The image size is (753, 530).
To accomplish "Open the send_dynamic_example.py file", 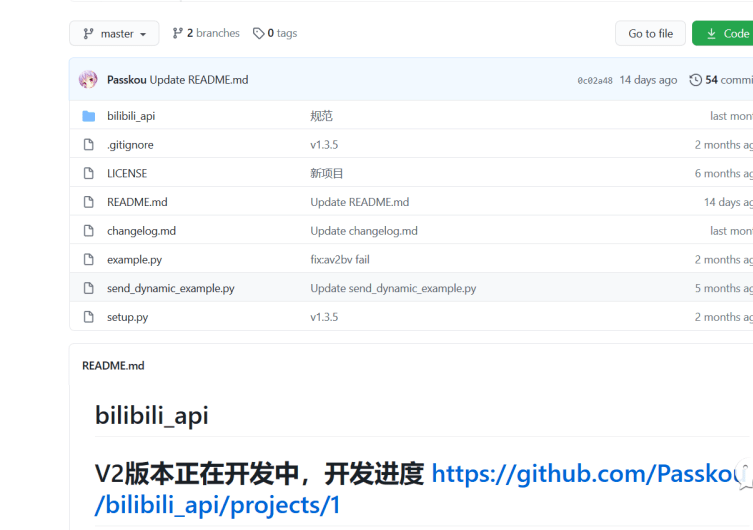I will click(170, 289).
